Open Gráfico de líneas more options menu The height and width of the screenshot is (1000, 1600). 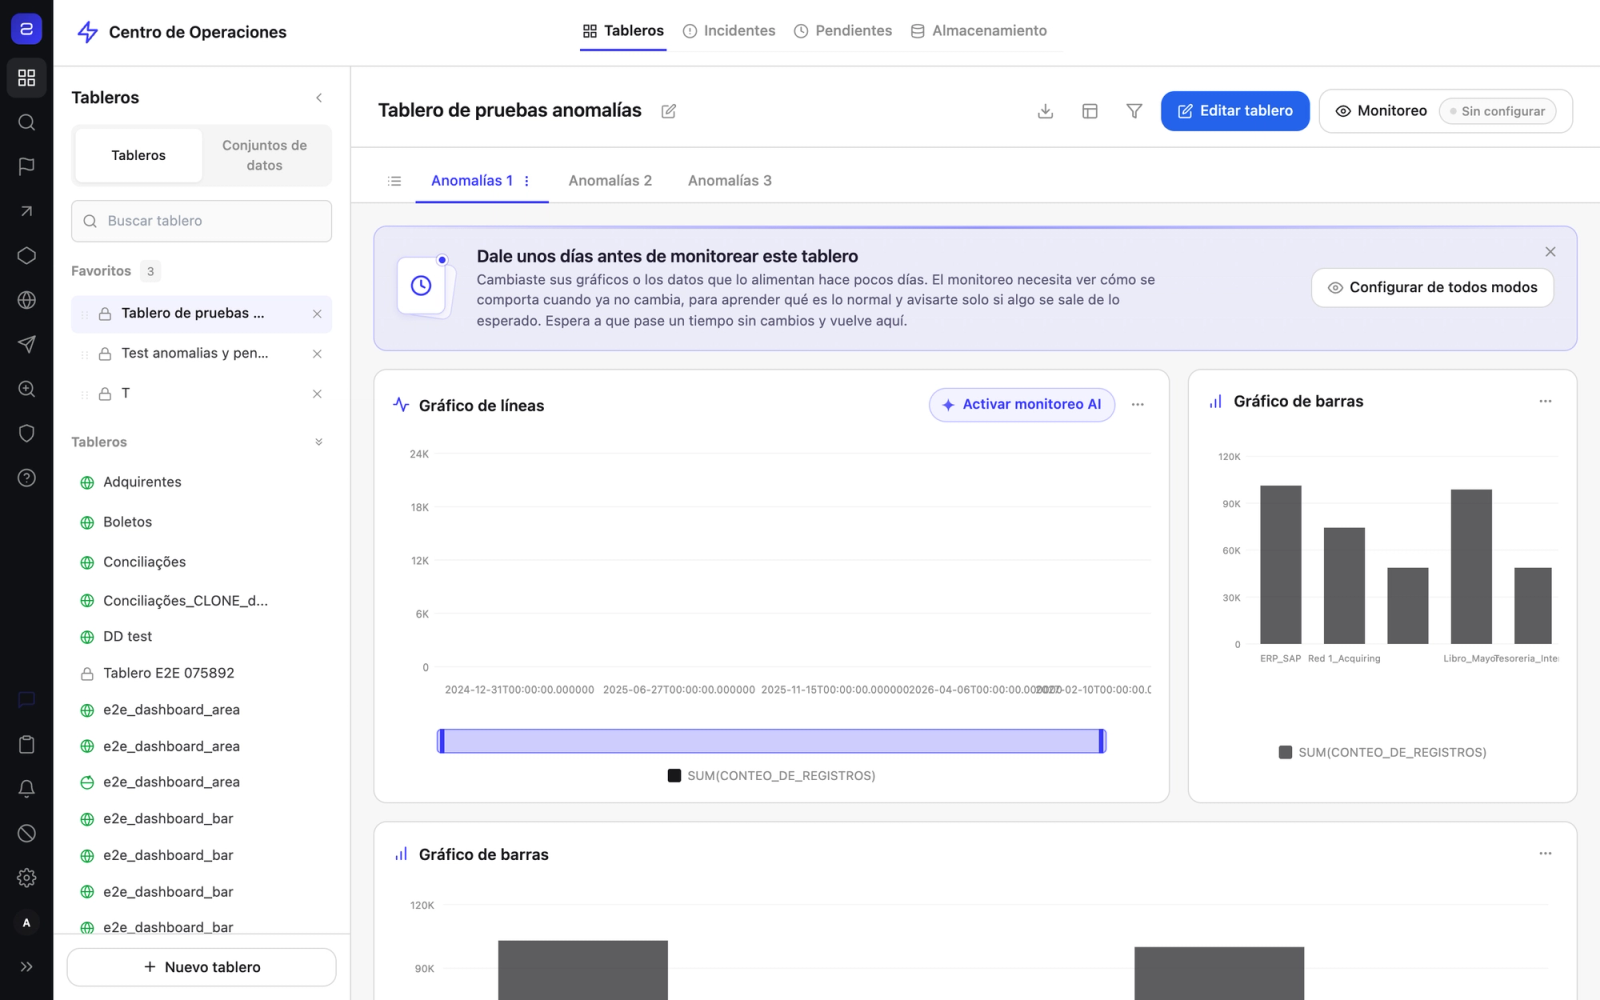coord(1138,405)
